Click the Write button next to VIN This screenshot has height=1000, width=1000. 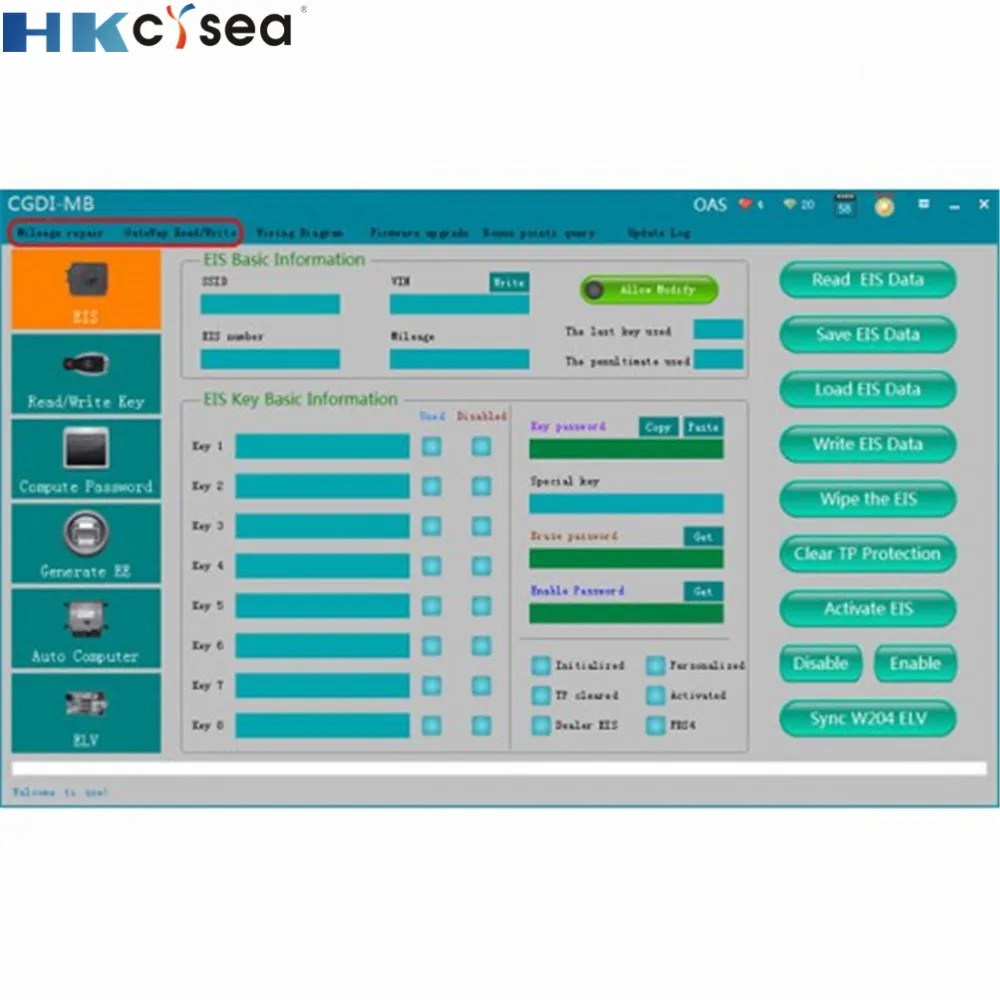[509, 283]
